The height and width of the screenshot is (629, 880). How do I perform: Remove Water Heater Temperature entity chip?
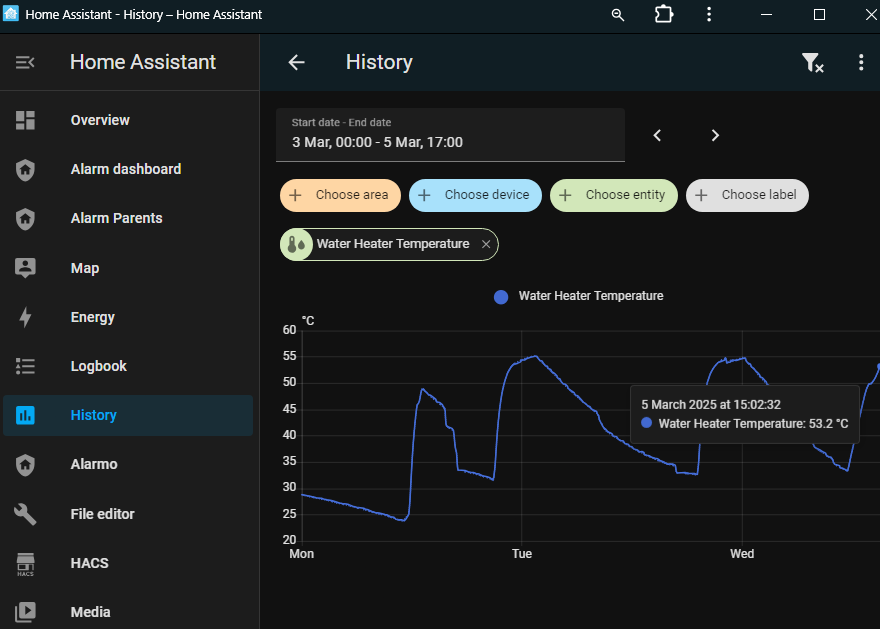(486, 244)
